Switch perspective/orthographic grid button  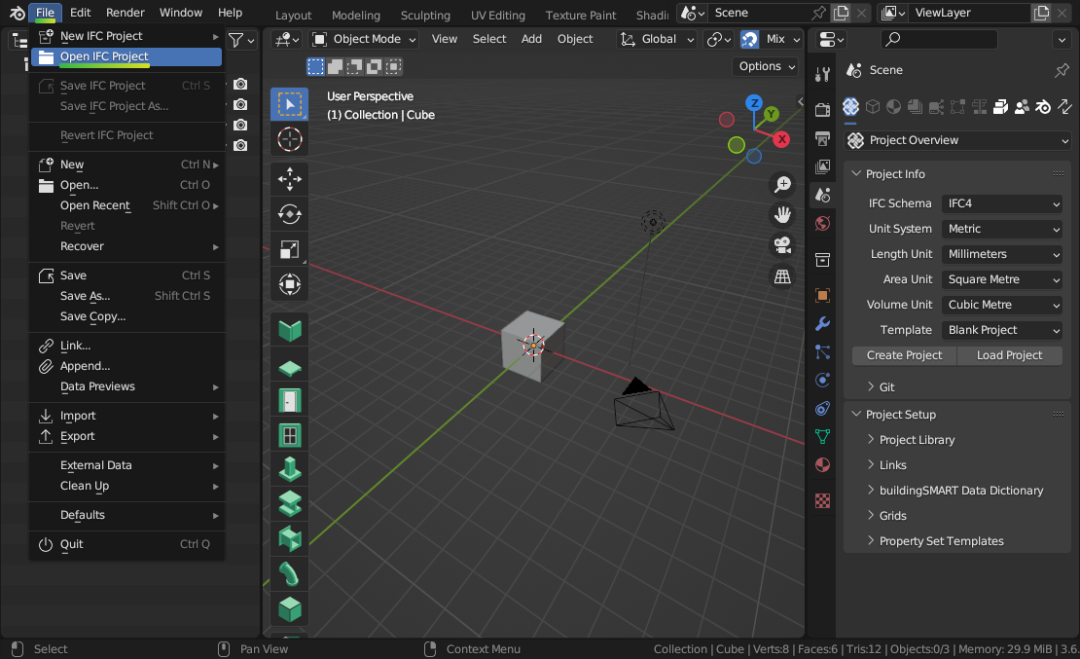(x=782, y=277)
